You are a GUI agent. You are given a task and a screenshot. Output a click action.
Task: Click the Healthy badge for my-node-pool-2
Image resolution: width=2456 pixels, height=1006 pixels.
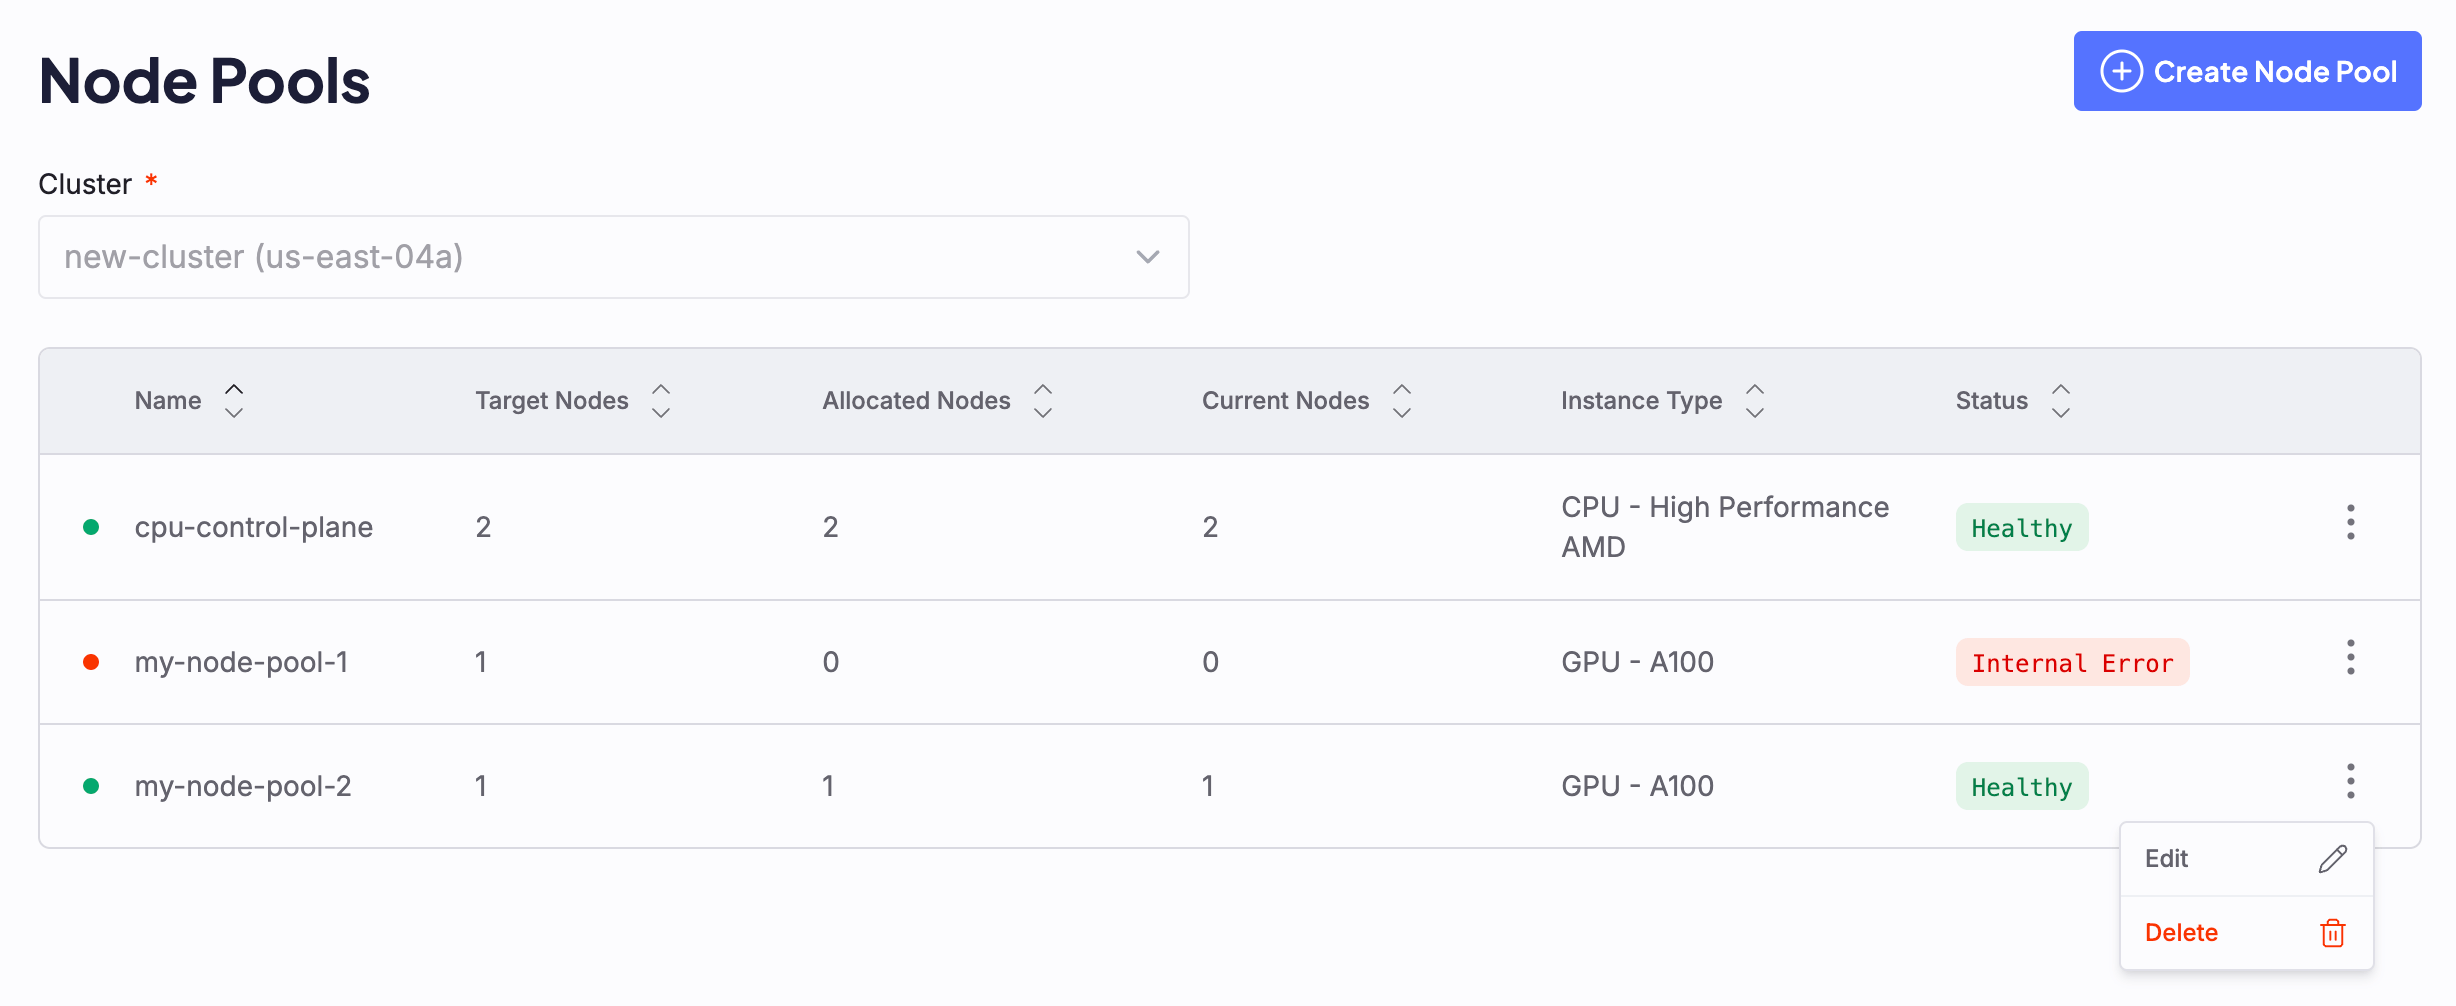click(2022, 786)
